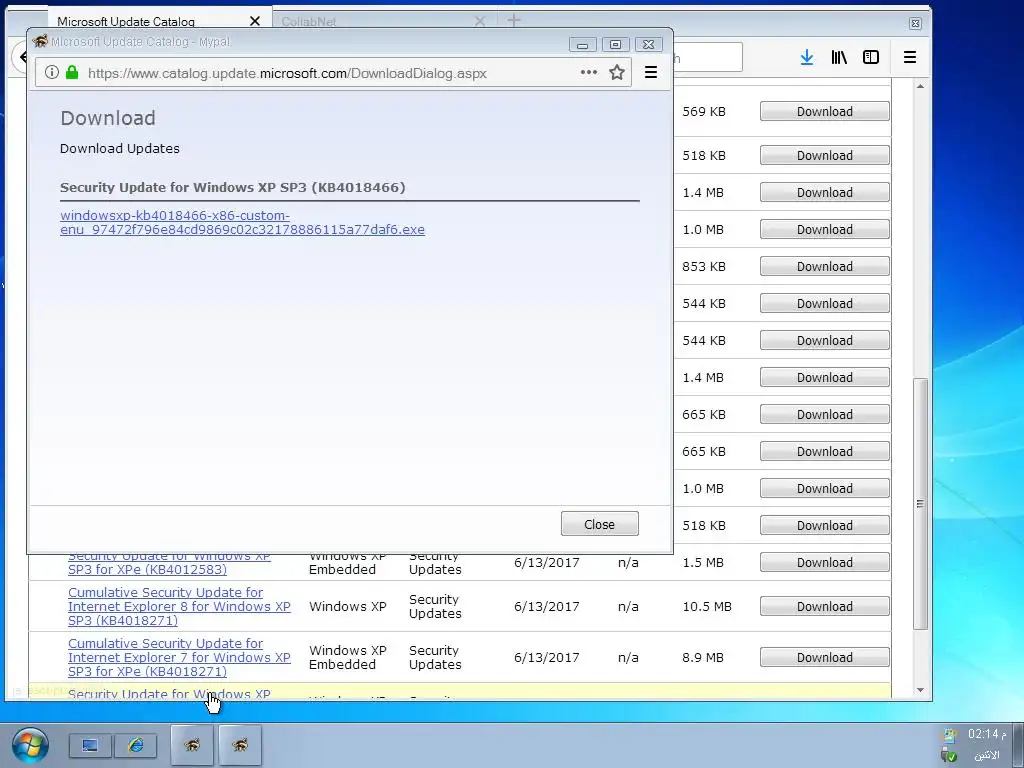Screen dimensions: 1024x768
Task: Click Download button for the 10.5 MB update
Action: pyautogui.click(x=824, y=607)
